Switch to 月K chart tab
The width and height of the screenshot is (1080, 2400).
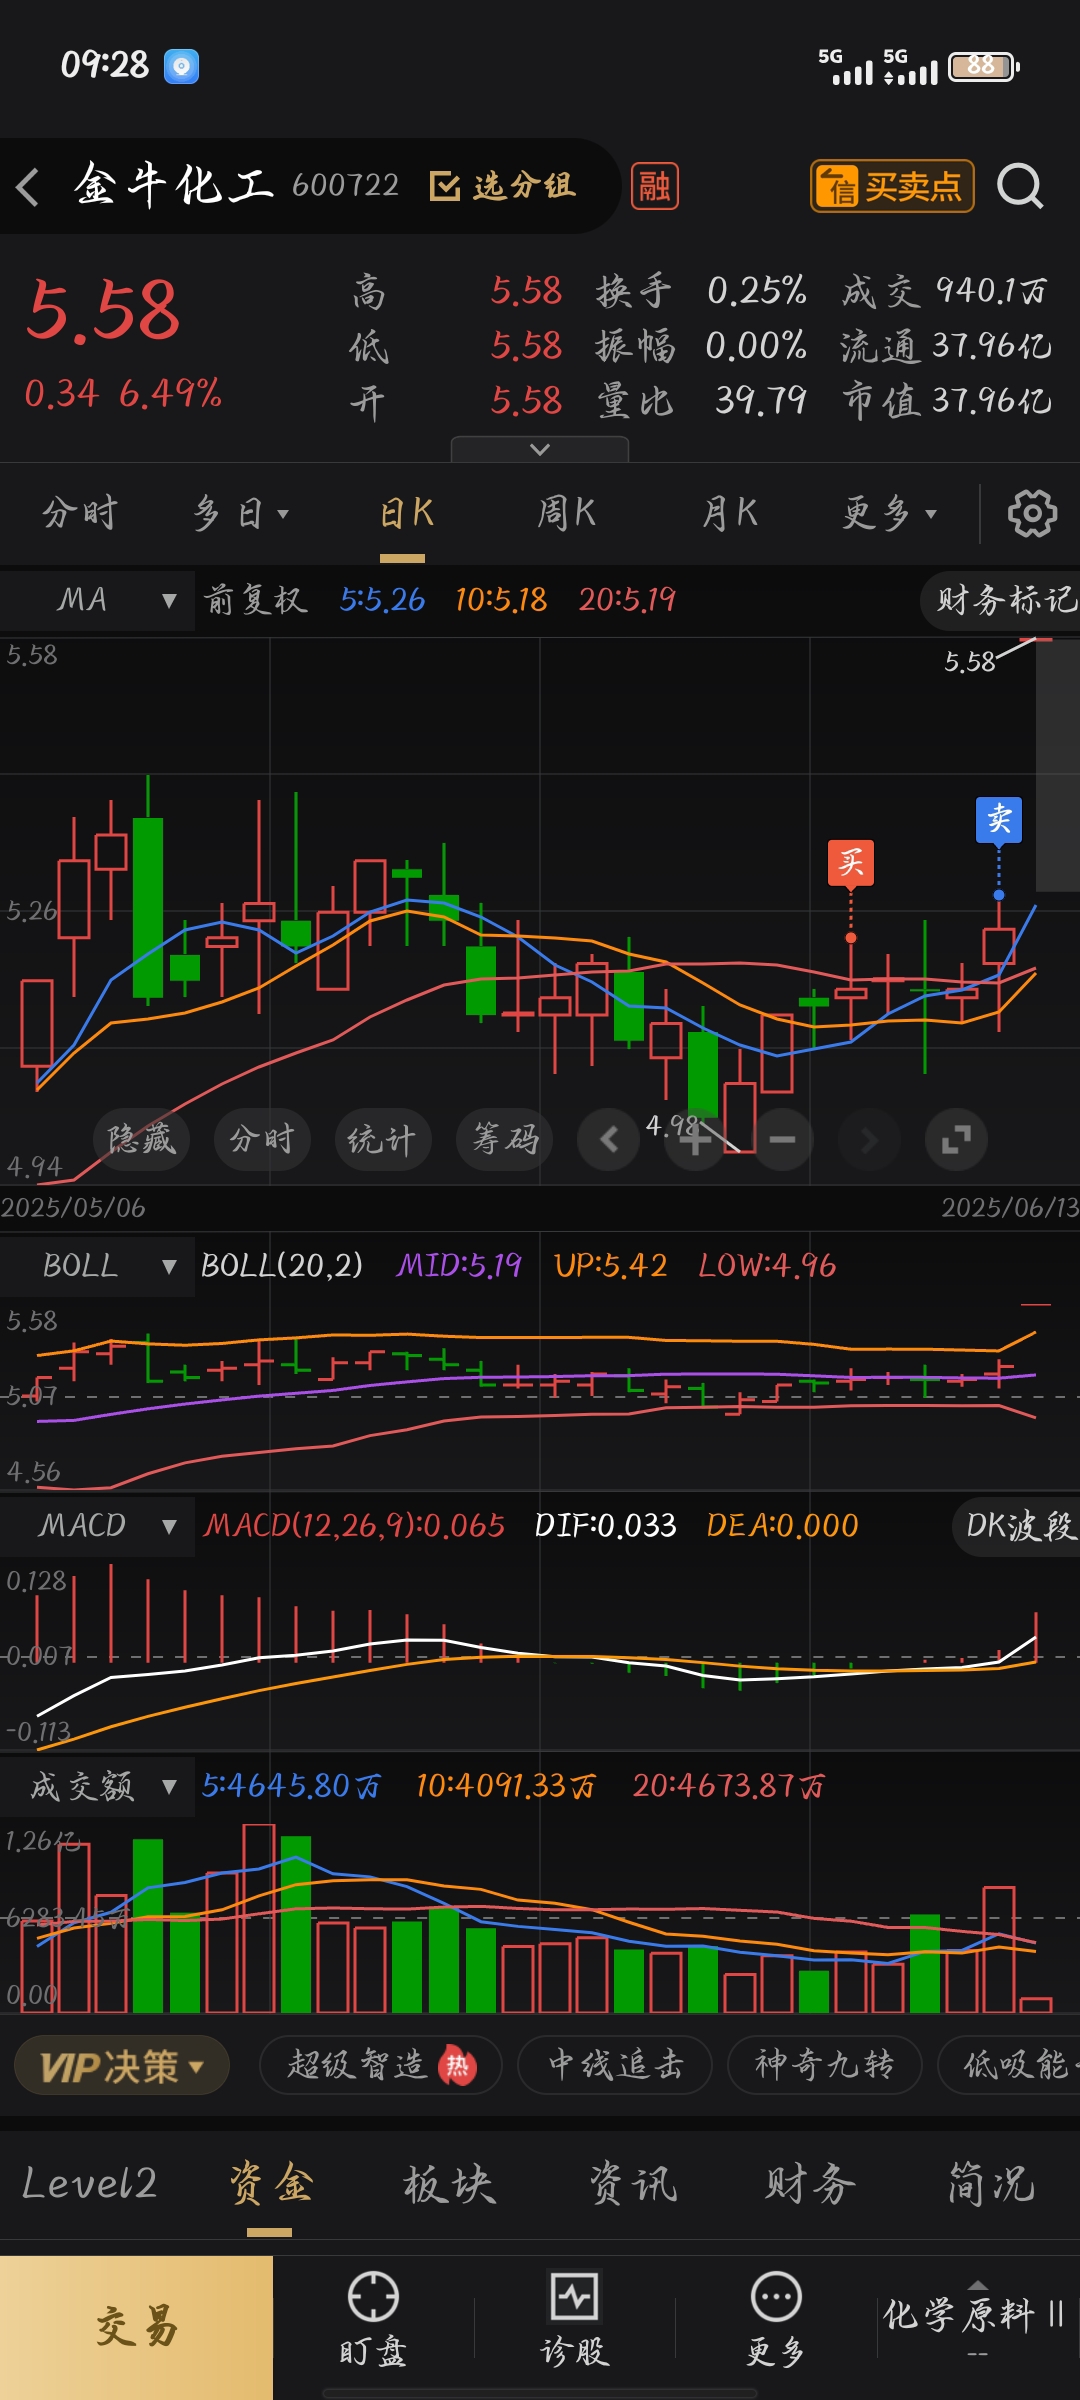(730, 513)
